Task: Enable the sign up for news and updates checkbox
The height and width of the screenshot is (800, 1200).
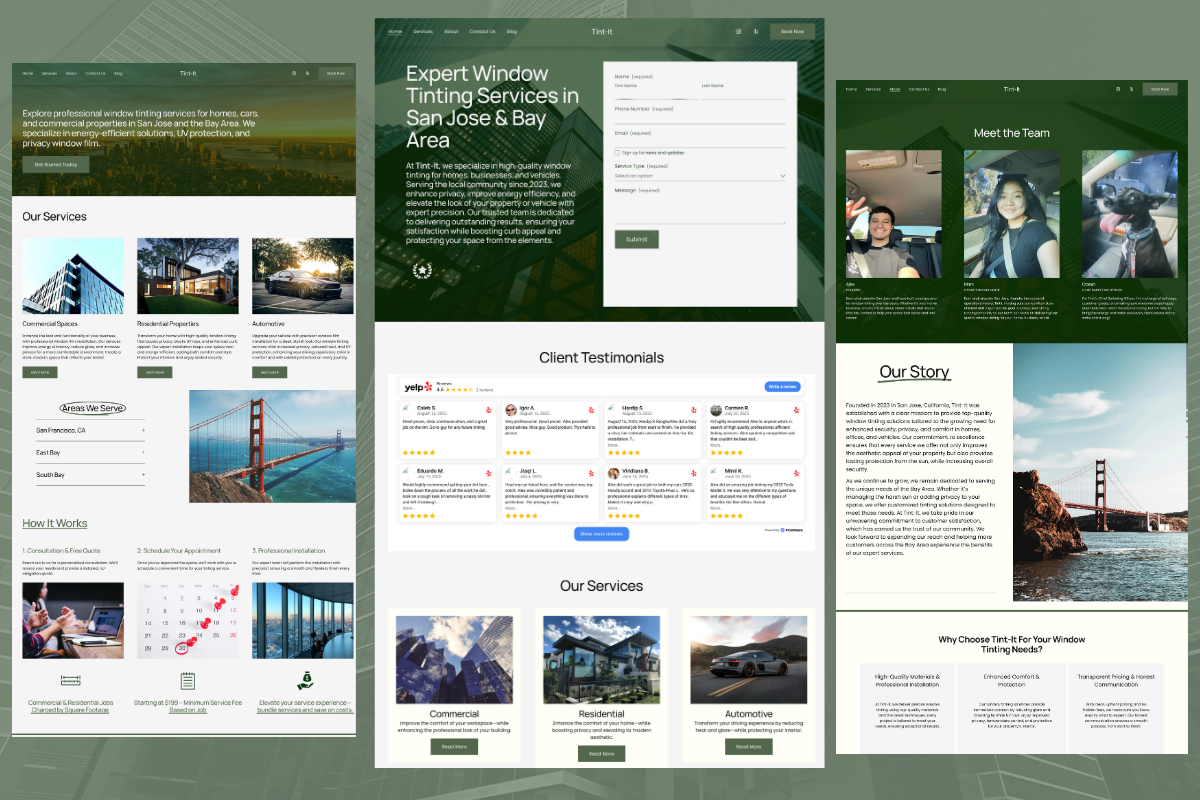Action: click(x=617, y=152)
